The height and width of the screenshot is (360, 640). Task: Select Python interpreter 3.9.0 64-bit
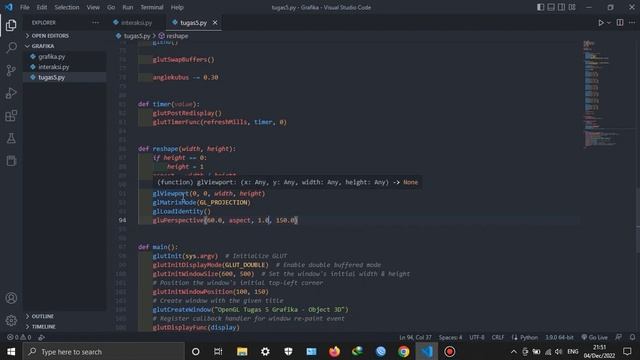tap(559, 338)
